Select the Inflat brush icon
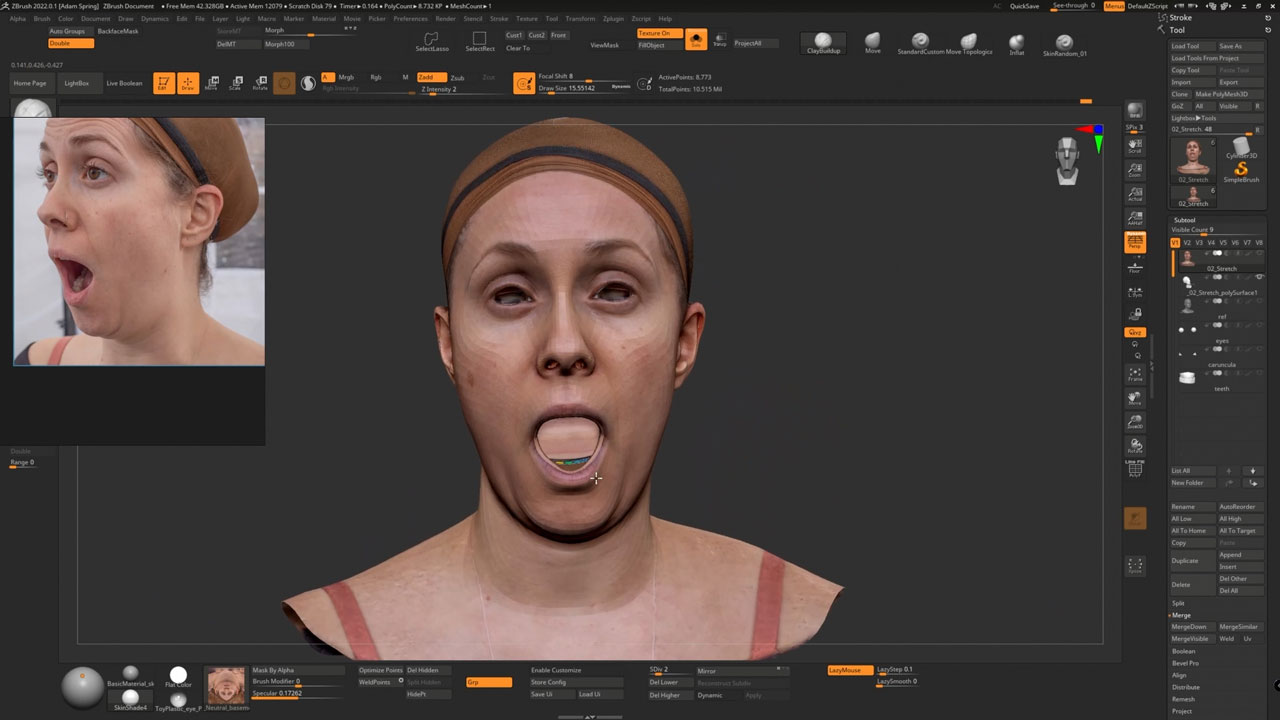1280x720 pixels. coord(1017,43)
